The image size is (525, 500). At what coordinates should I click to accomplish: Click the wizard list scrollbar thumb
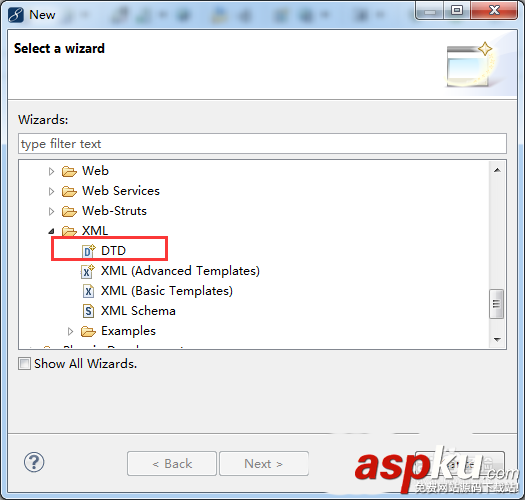point(497,304)
